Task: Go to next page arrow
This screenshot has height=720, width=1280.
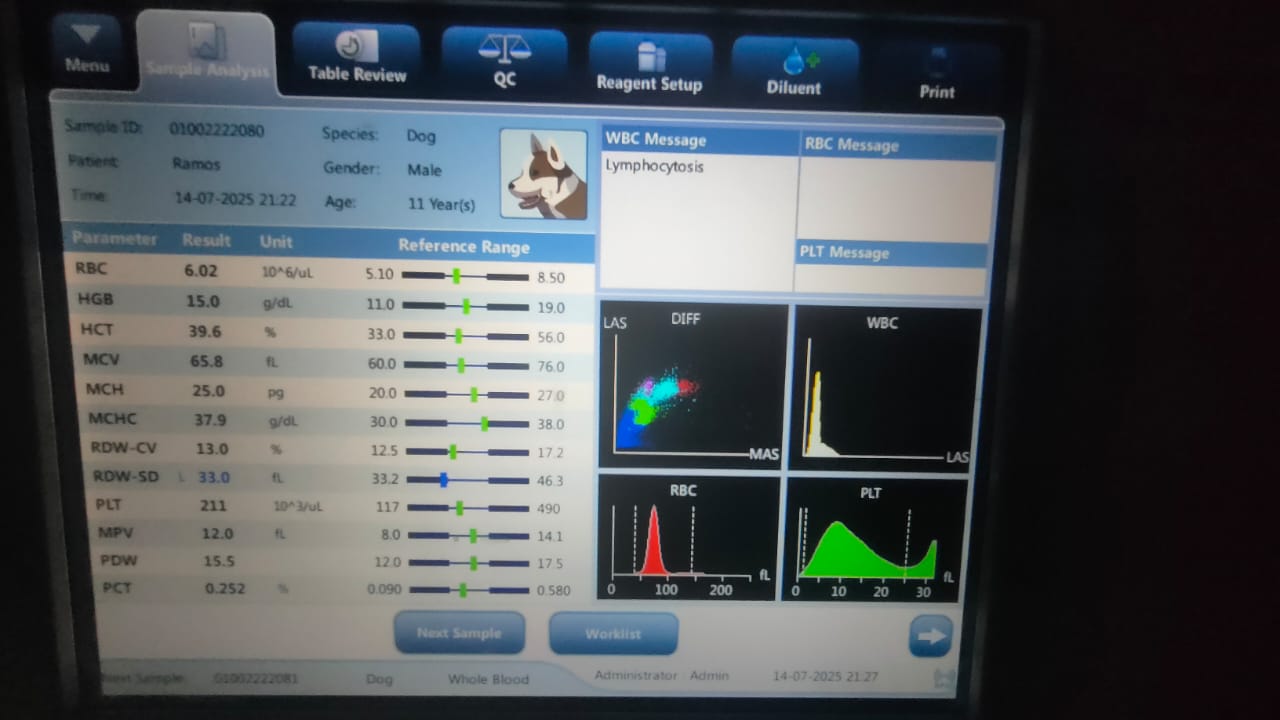Action: (x=929, y=636)
